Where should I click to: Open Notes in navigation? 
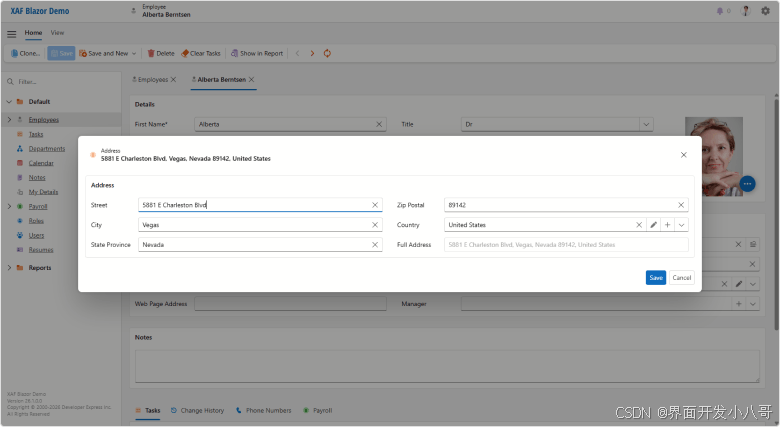point(37,178)
